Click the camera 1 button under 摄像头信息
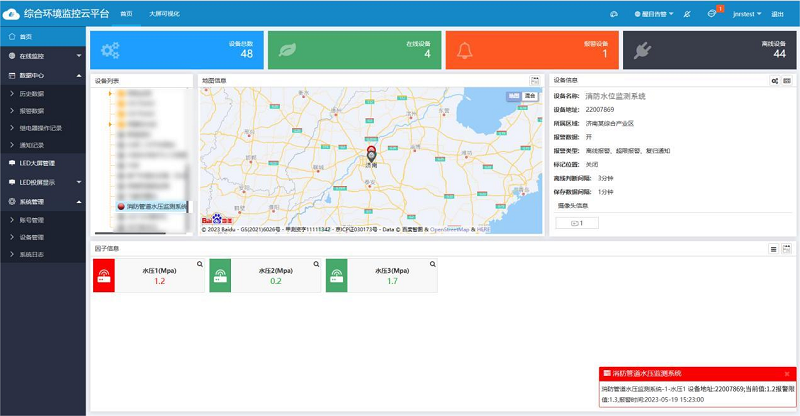Screen dimensions: 800x416 tap(576, 223)
